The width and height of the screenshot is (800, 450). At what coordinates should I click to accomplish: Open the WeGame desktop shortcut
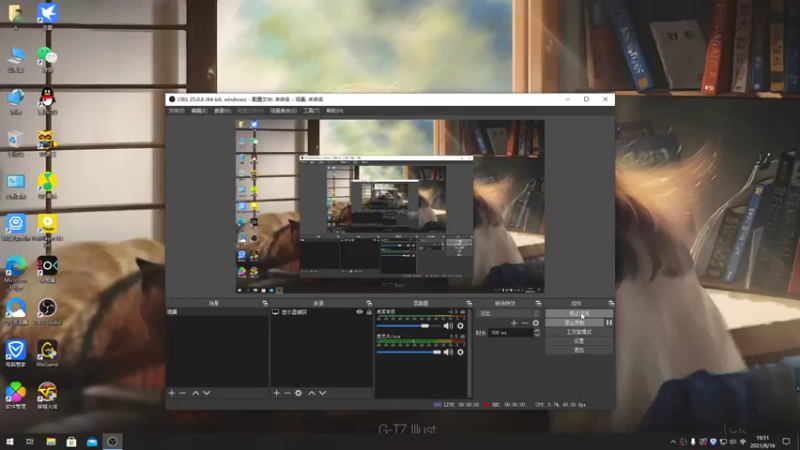[x=47, y=354]
